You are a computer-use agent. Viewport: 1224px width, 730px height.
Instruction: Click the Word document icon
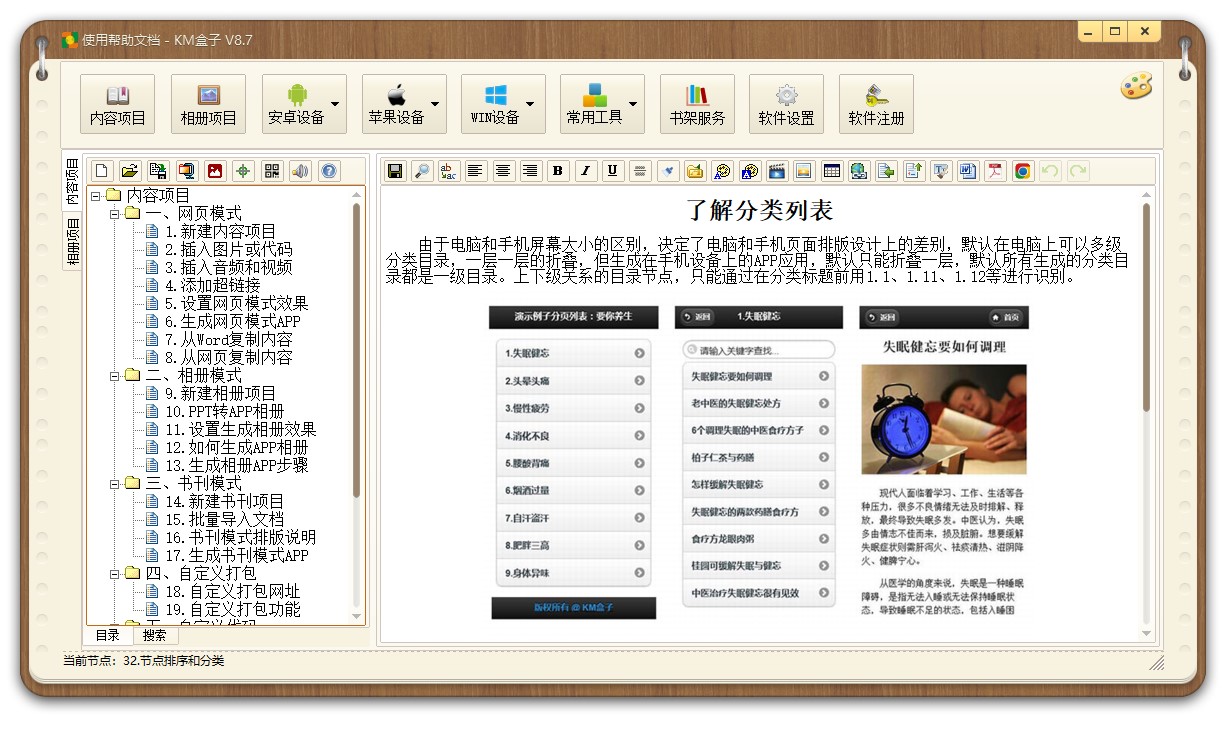click(x=967, y=171)
